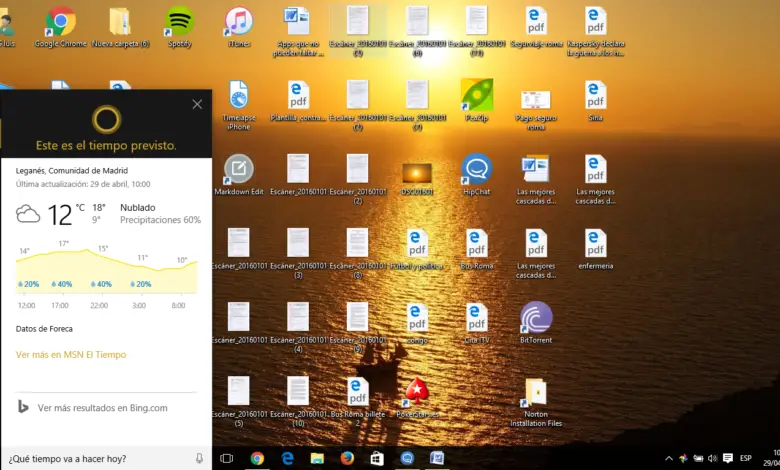The image size is (780, 470).
Task: Open File Explorer from the taskbar
Action: (x=317, y=458)
